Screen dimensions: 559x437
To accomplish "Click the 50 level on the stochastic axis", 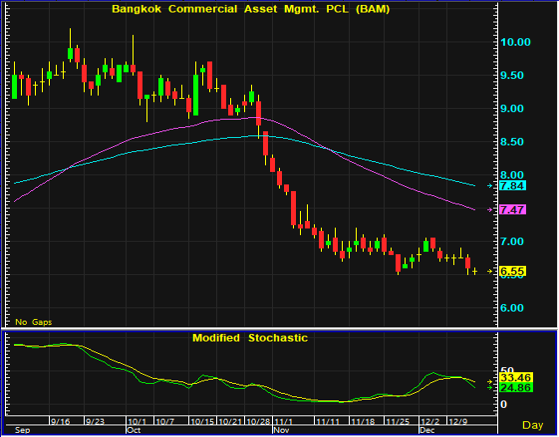I will point(507,371).
